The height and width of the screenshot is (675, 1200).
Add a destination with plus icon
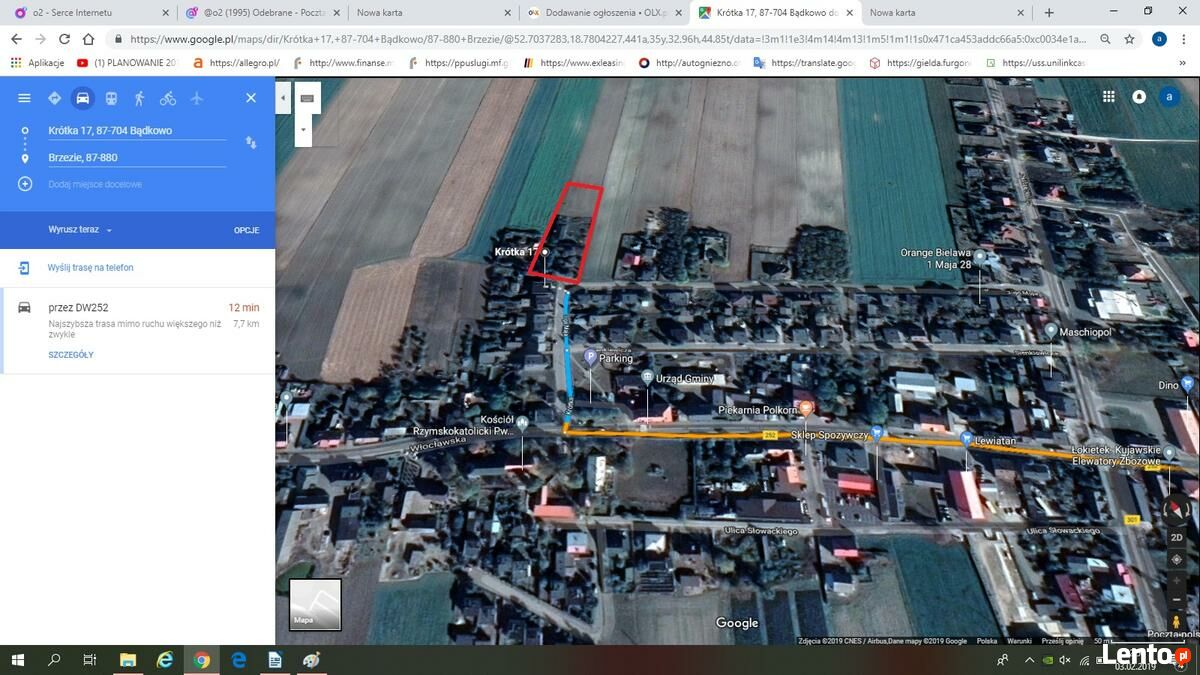click(25, 184)
